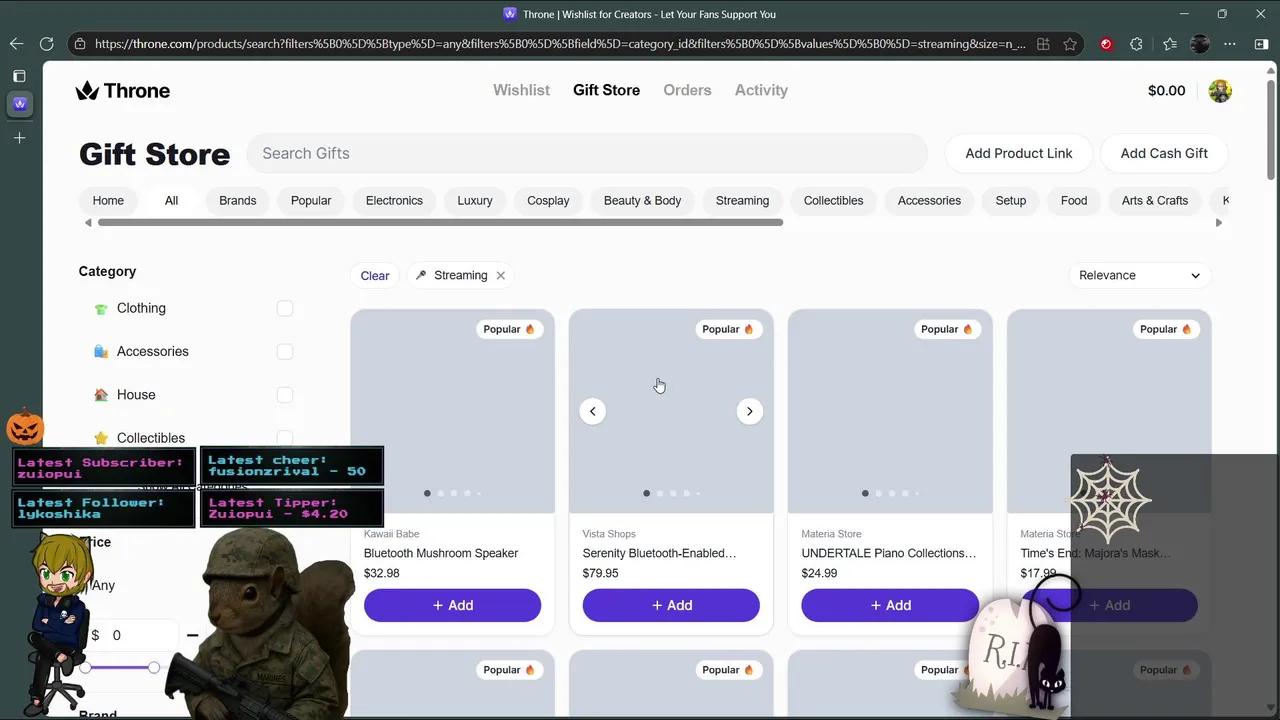Add Bluetooth Mushroom Speaker to wishlist
This screenshot has width=1280, height=720.
(452, 605)
